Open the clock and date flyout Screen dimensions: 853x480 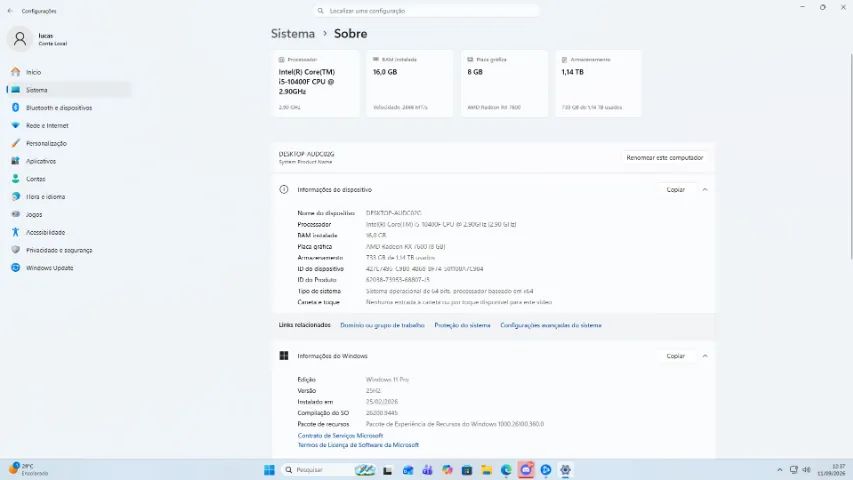coord(831,470)
